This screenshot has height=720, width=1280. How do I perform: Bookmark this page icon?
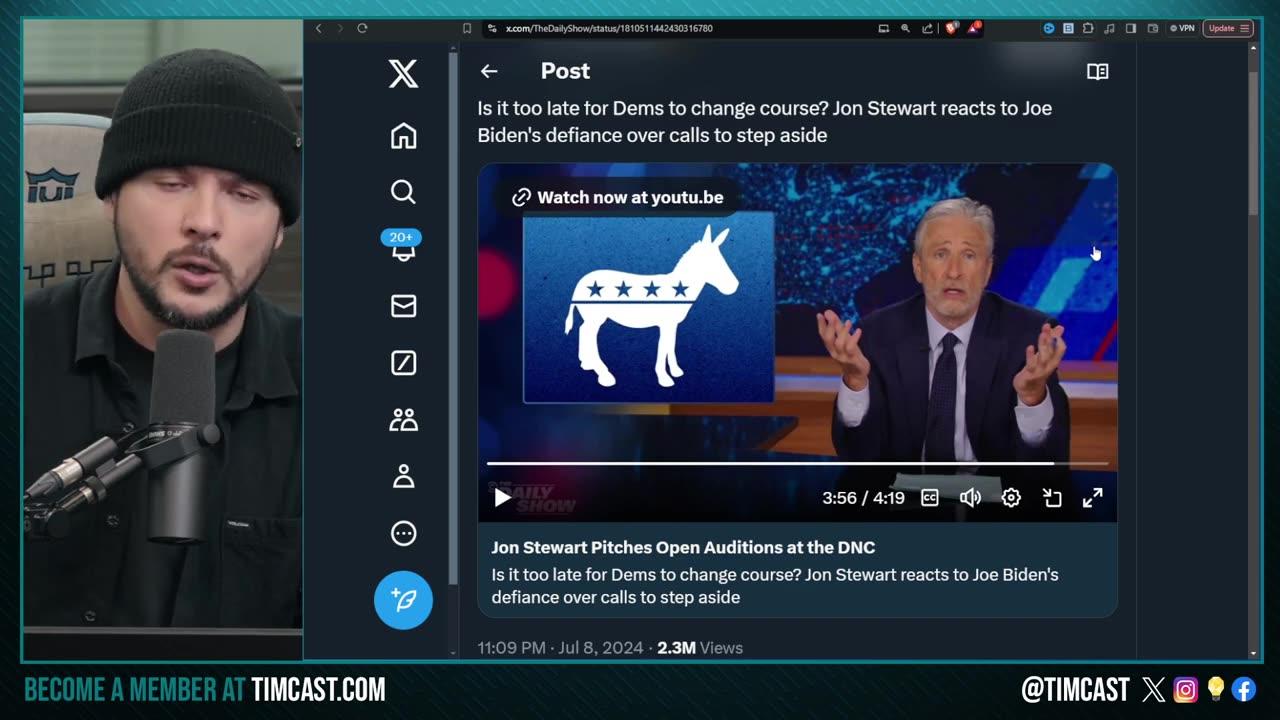(x=467, y=28)
